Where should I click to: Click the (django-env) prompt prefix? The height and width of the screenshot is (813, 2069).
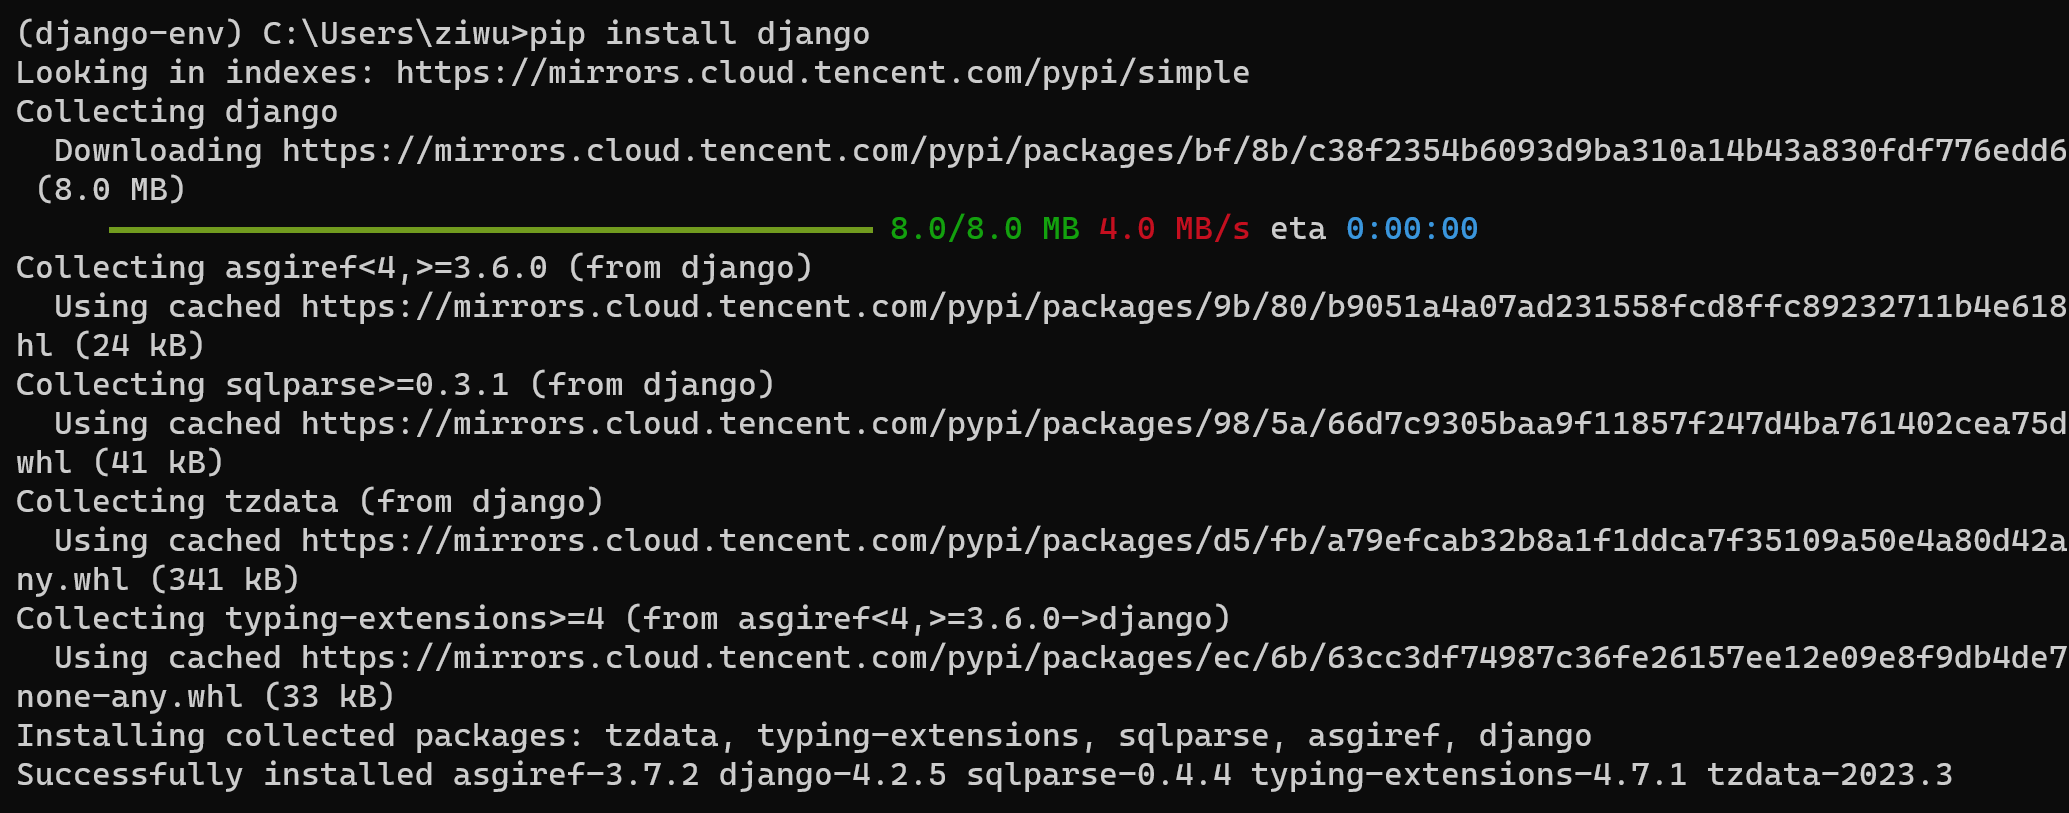(x=129, y=34)
